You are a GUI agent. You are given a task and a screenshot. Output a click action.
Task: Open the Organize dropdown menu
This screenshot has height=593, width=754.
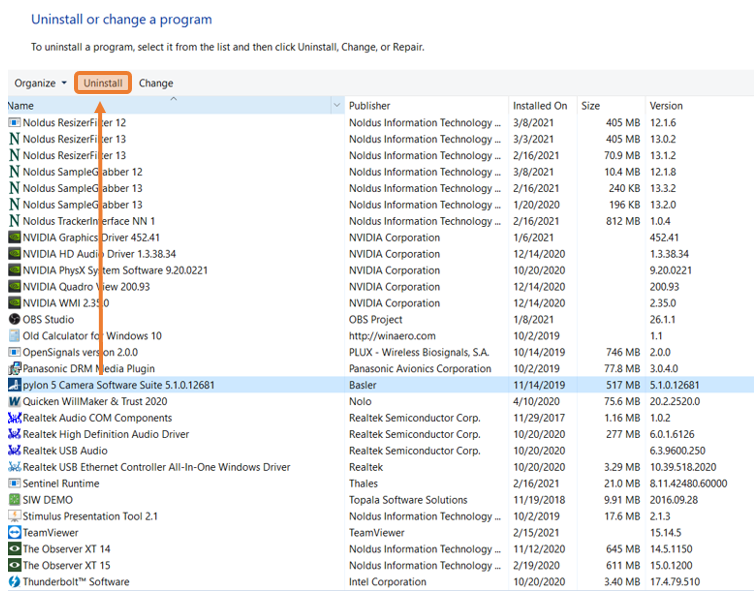[x=40, y=83]
